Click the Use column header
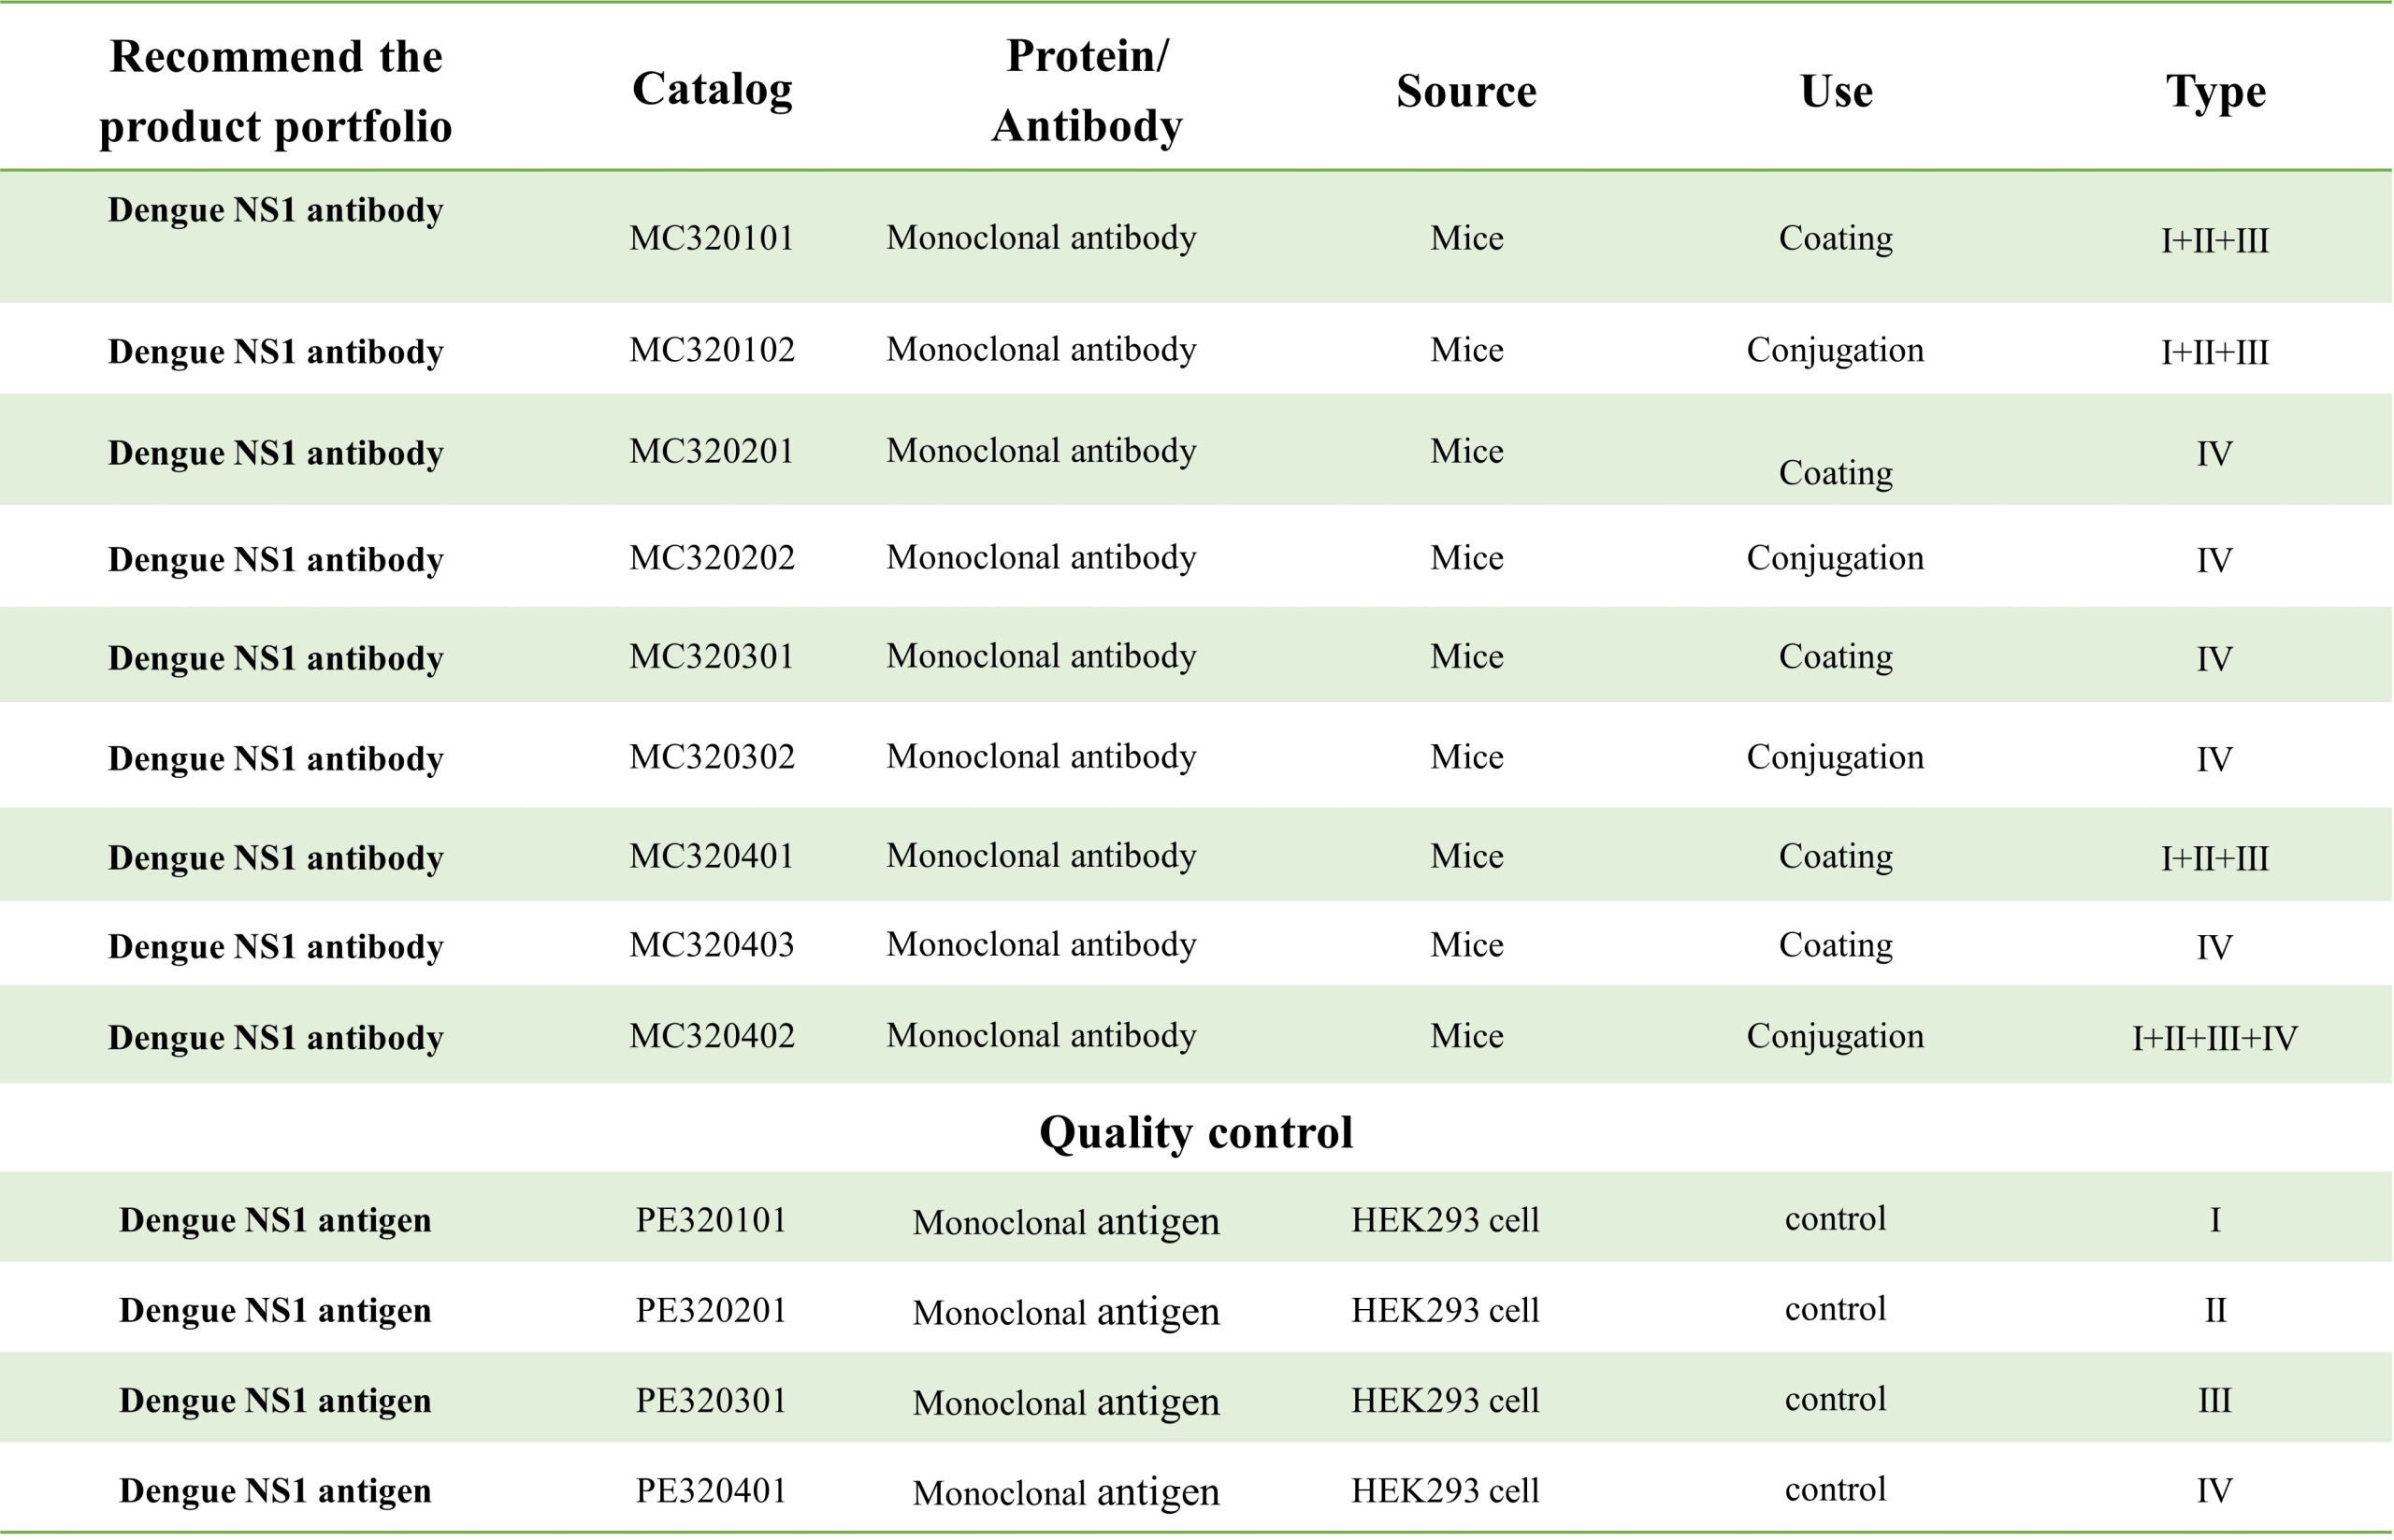This screenshot has width=2394, height=1540. pos(1835,92)
